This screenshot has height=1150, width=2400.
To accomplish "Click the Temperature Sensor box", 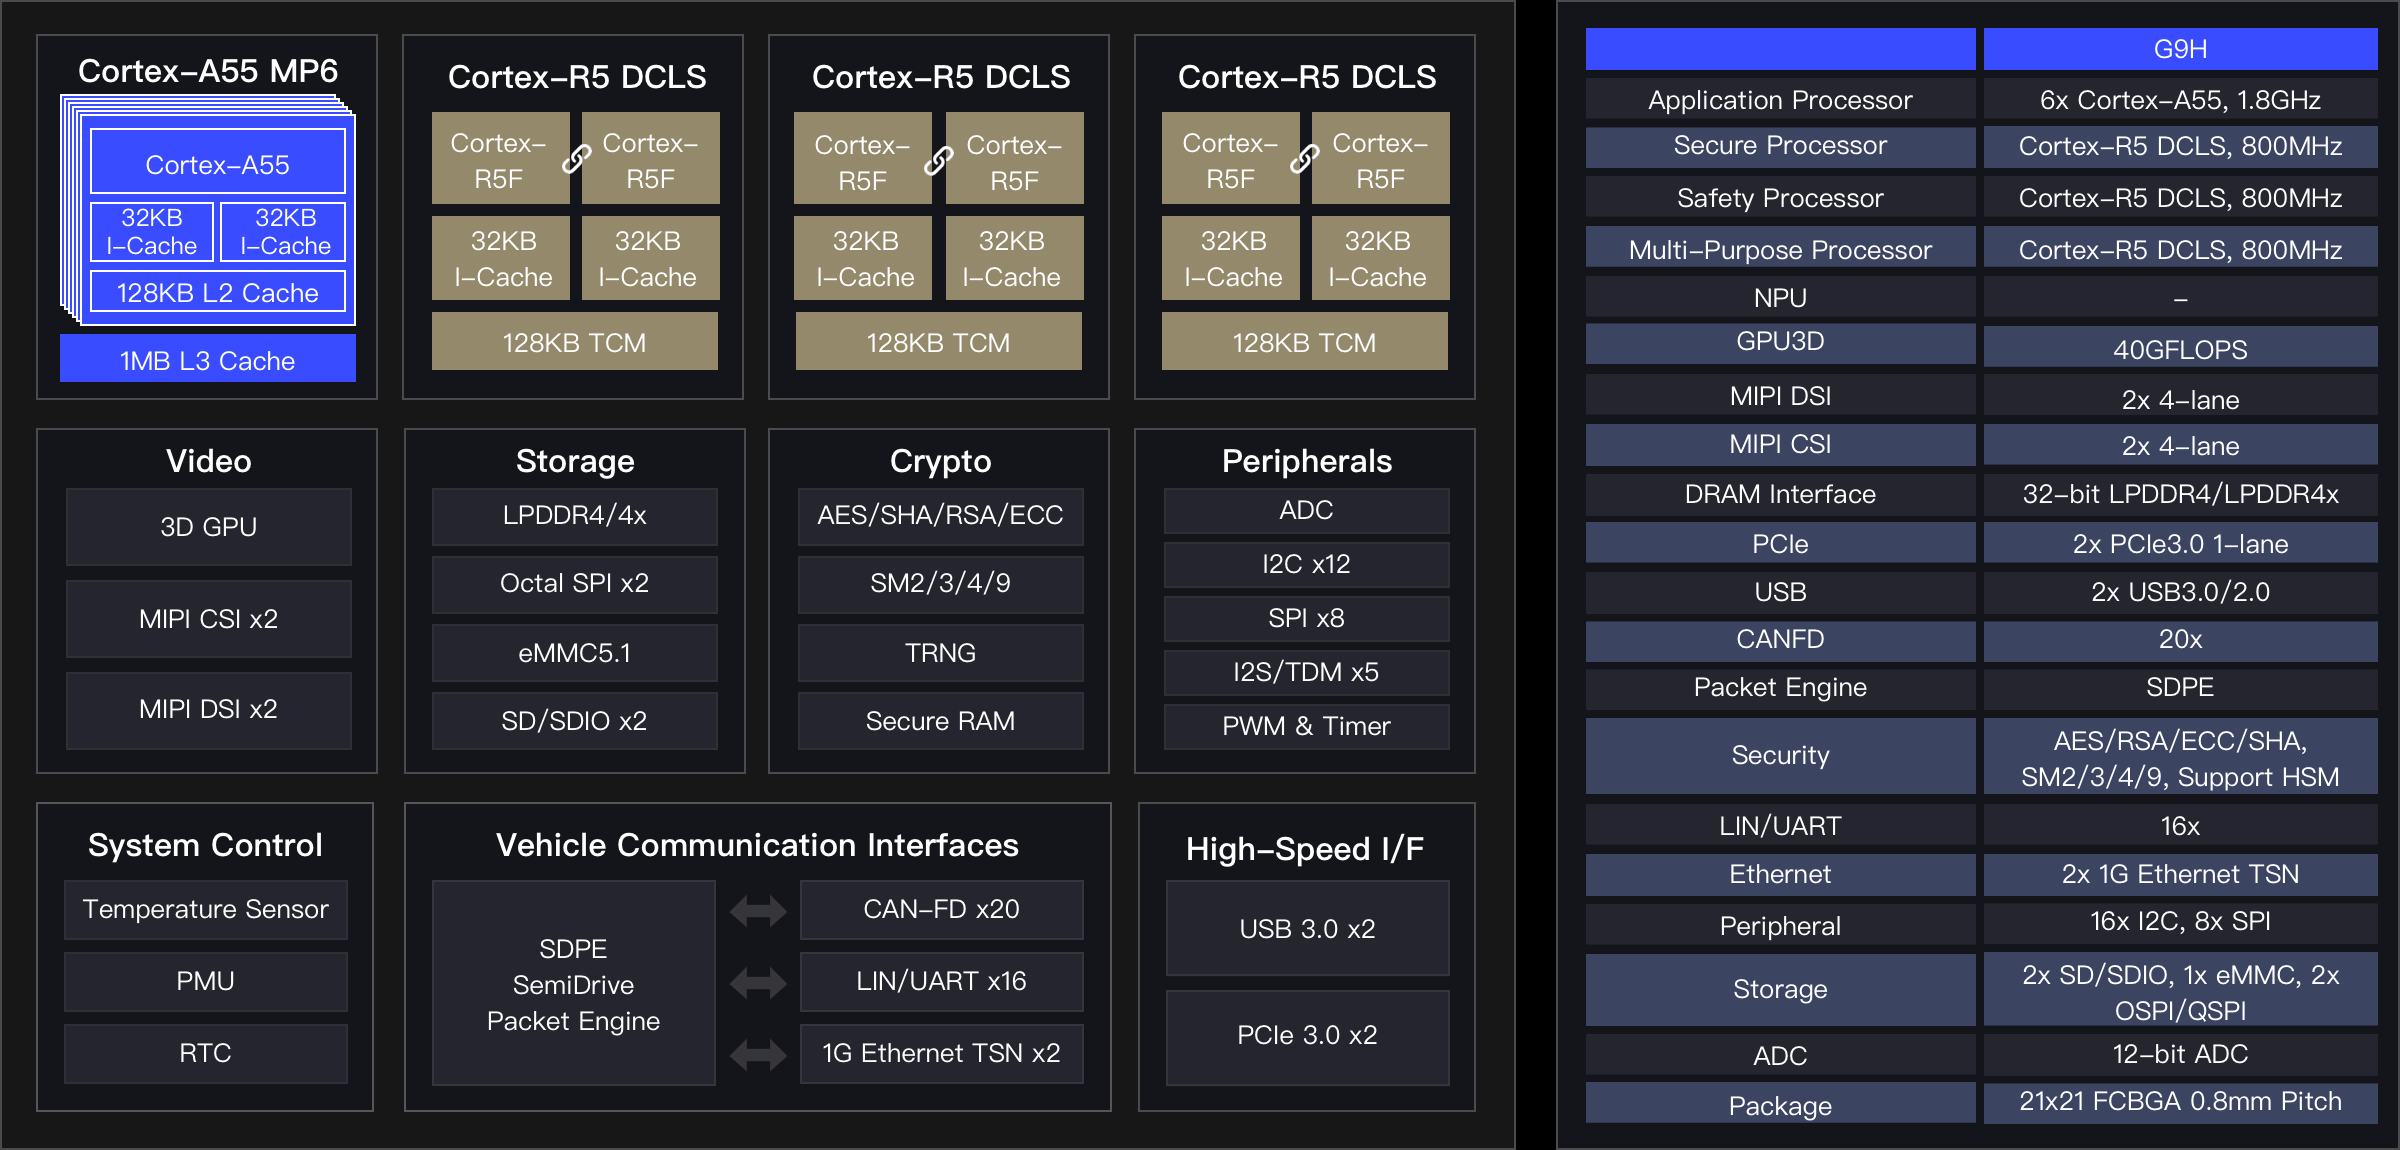I will pos(205,909).
